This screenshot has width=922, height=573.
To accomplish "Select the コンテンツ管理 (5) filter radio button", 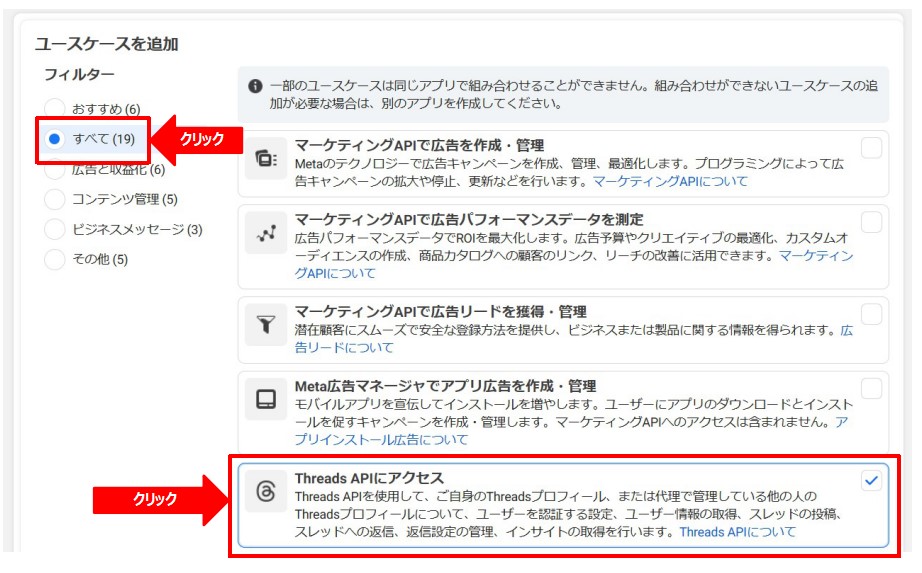I will click(x=55, y=199).
